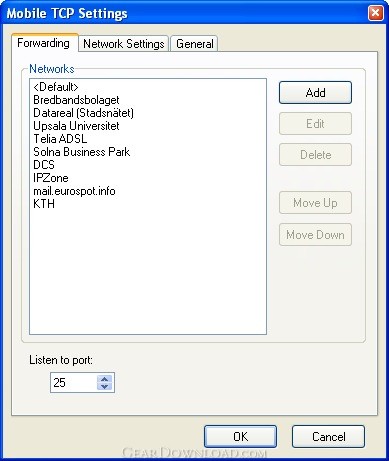Choose Datareal (Stadsnätet) from the list
This screenshot has height=461, width=389.
pos(84,113)
